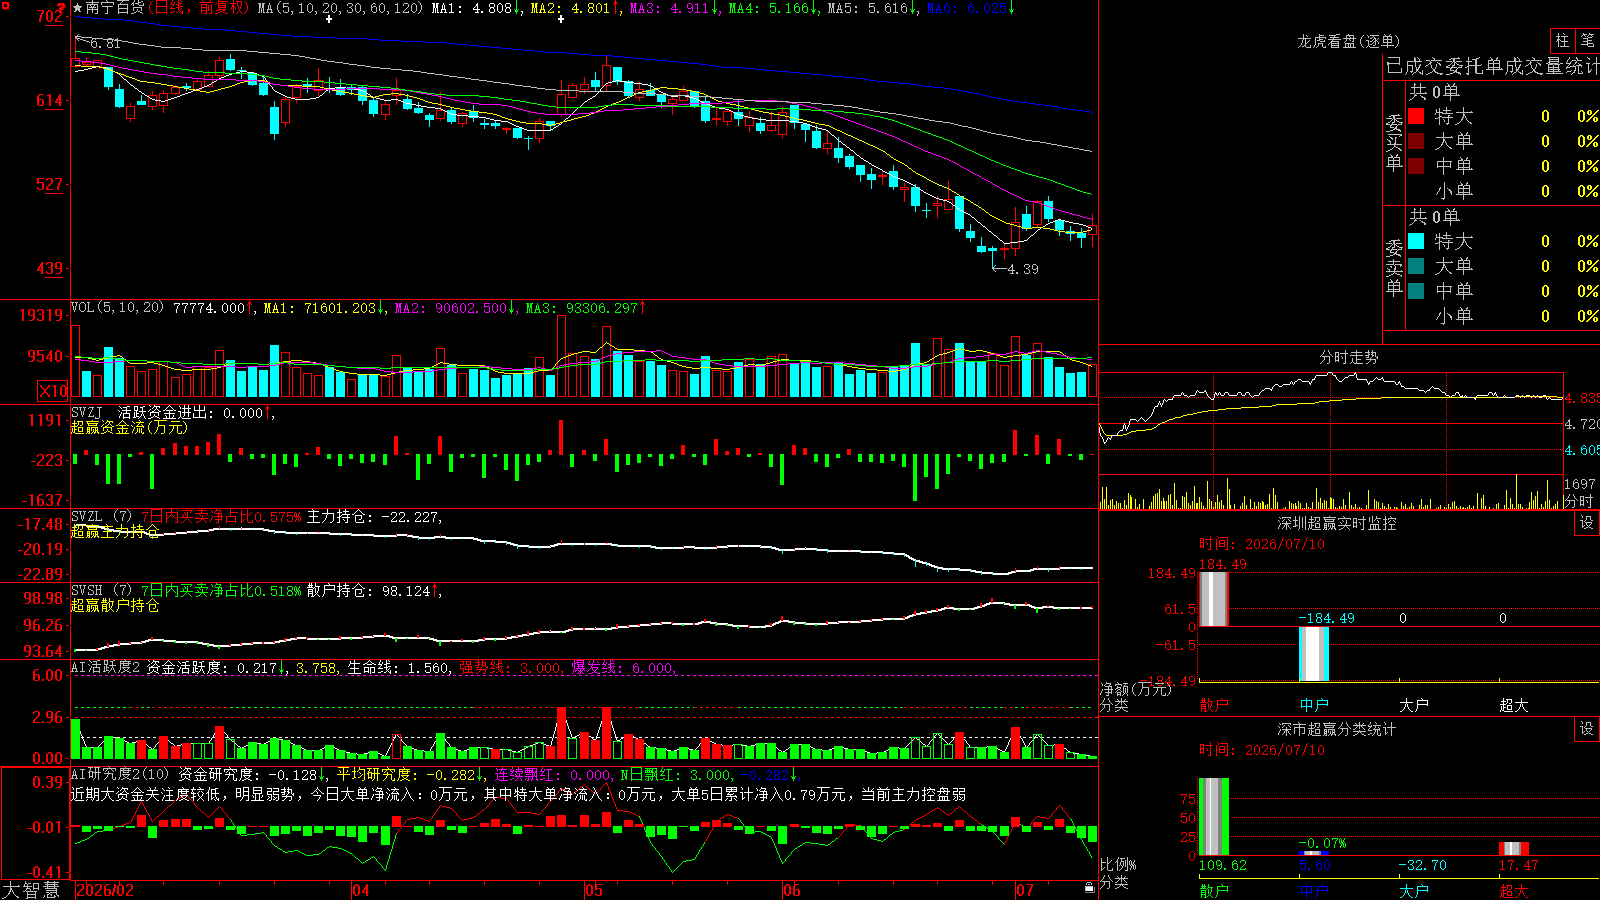Click the cyan 特大 sell-order color swatch

[1416, 241]
